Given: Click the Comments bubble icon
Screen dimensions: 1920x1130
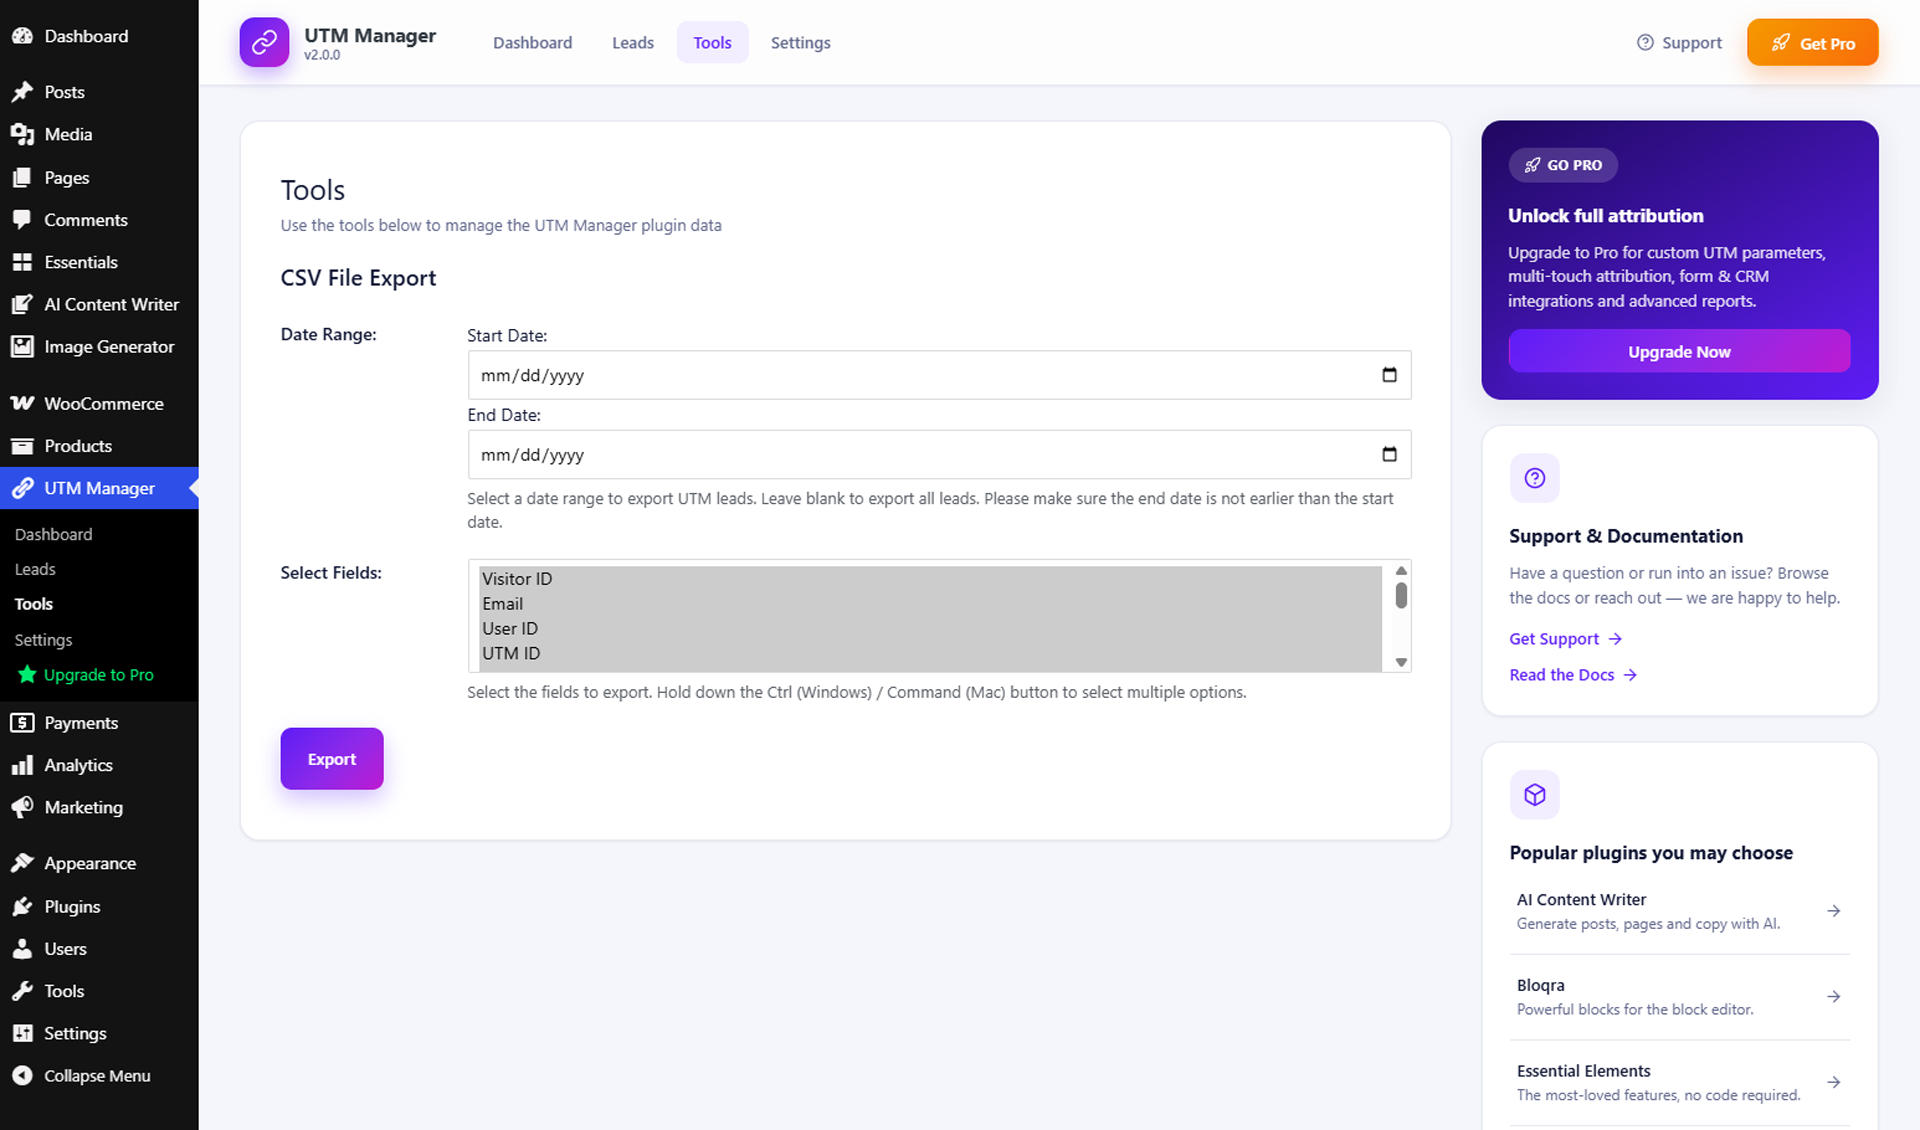Looking at the screenshot, I should (x=22, y=220).
